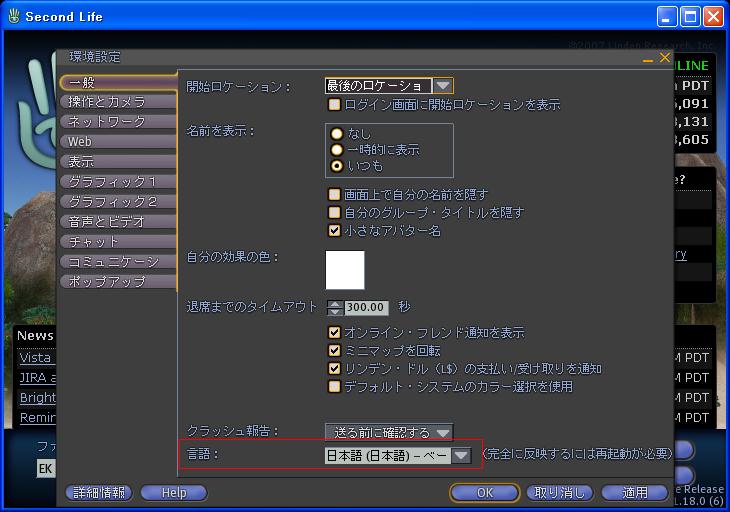Screen dimensions: 730x512
Task: Open the 操作とカメラ tab
Action: [118, 102]
